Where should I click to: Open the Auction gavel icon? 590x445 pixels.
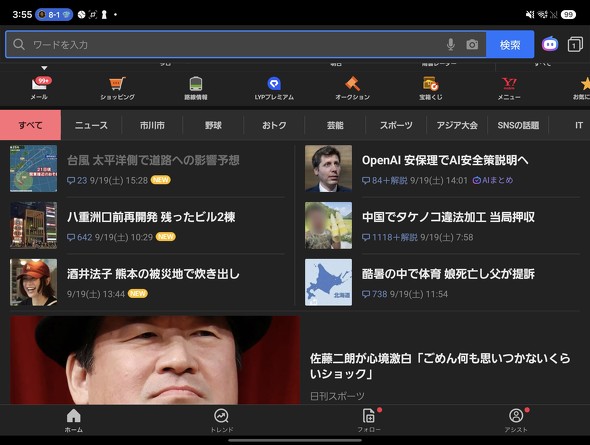(353, 88)
